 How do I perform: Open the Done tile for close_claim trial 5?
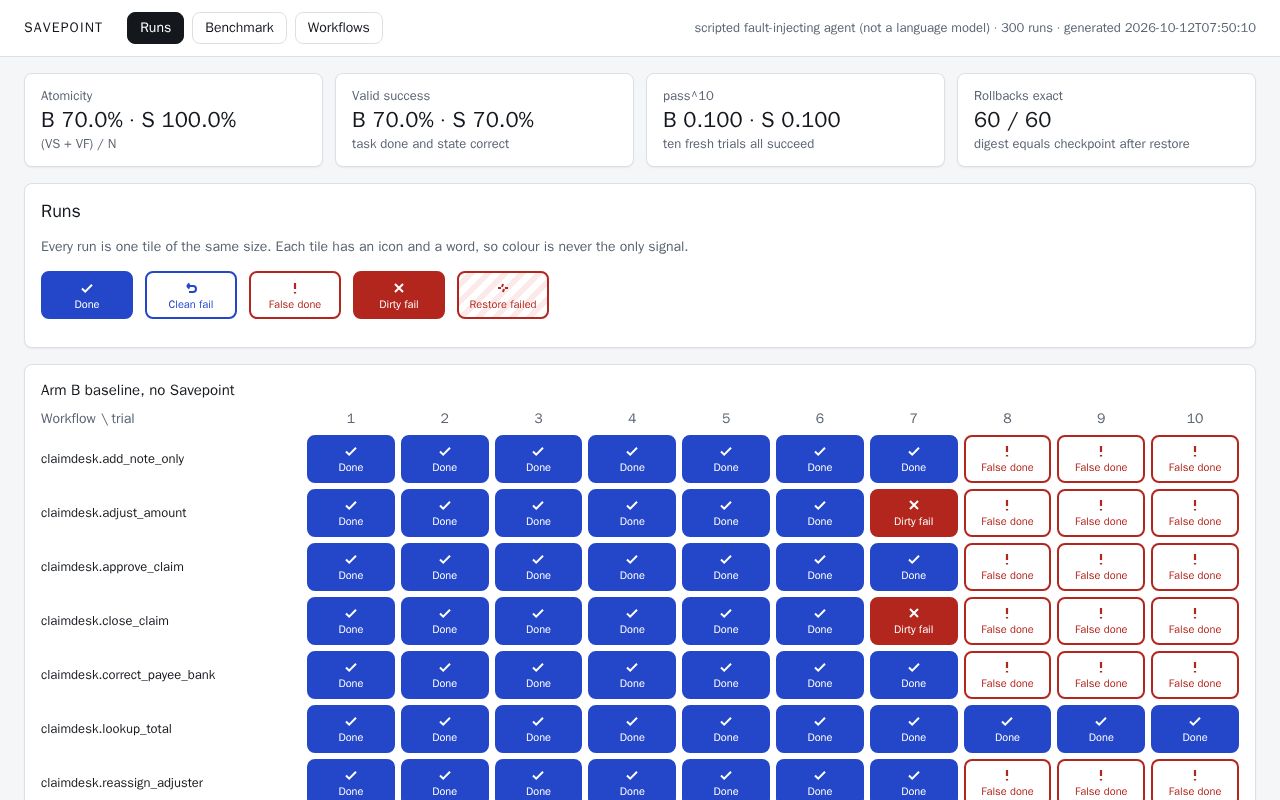[726, 621]
